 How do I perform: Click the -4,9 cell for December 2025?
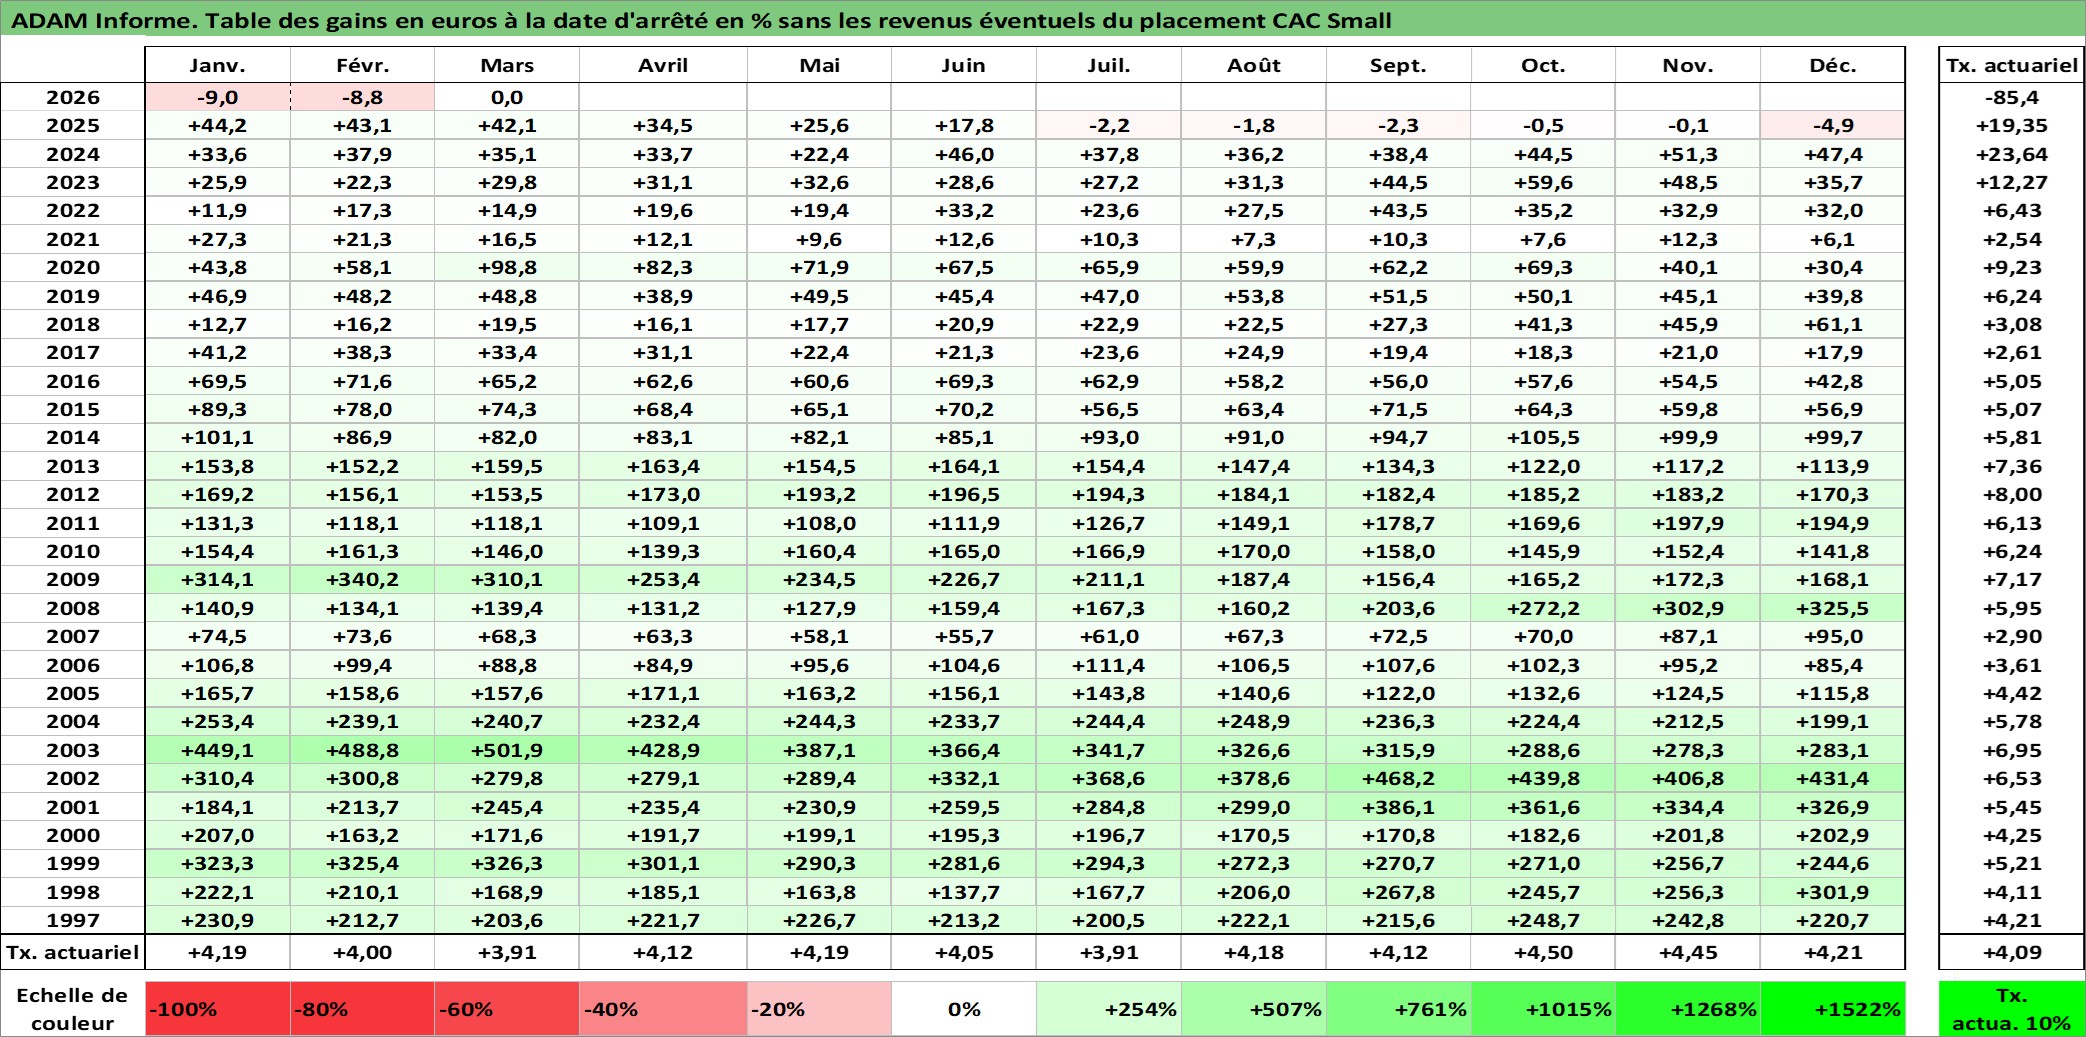pos(1833,125)
